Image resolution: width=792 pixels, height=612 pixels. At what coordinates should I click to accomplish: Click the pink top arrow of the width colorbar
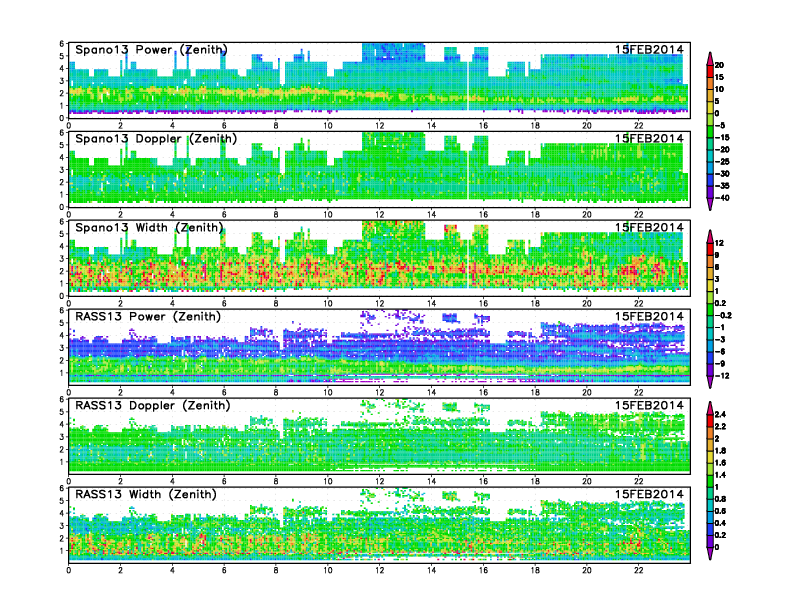[x=710, y=407]
